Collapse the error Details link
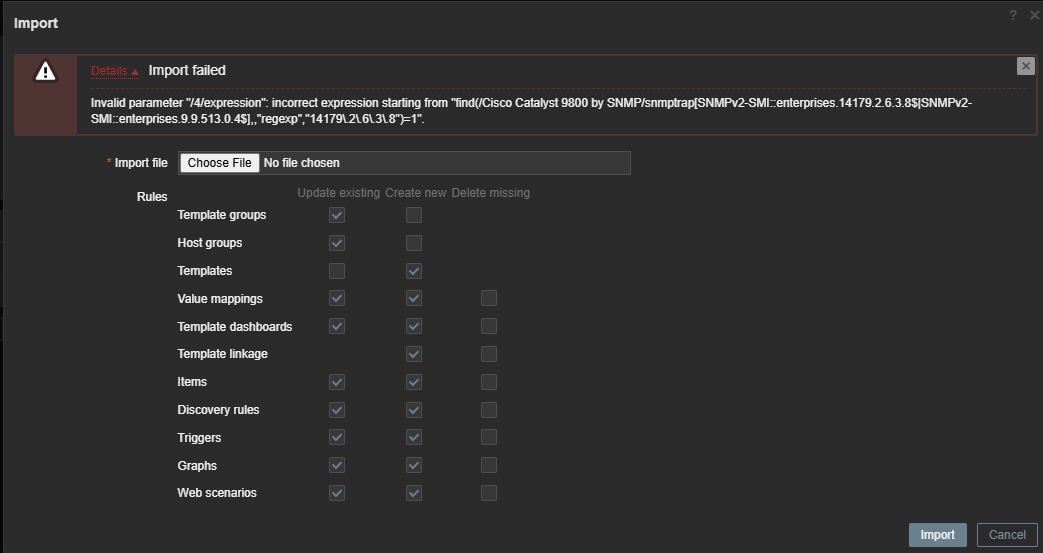The width and height of the screenshot is (1043, 553). (x=114, y=71)
